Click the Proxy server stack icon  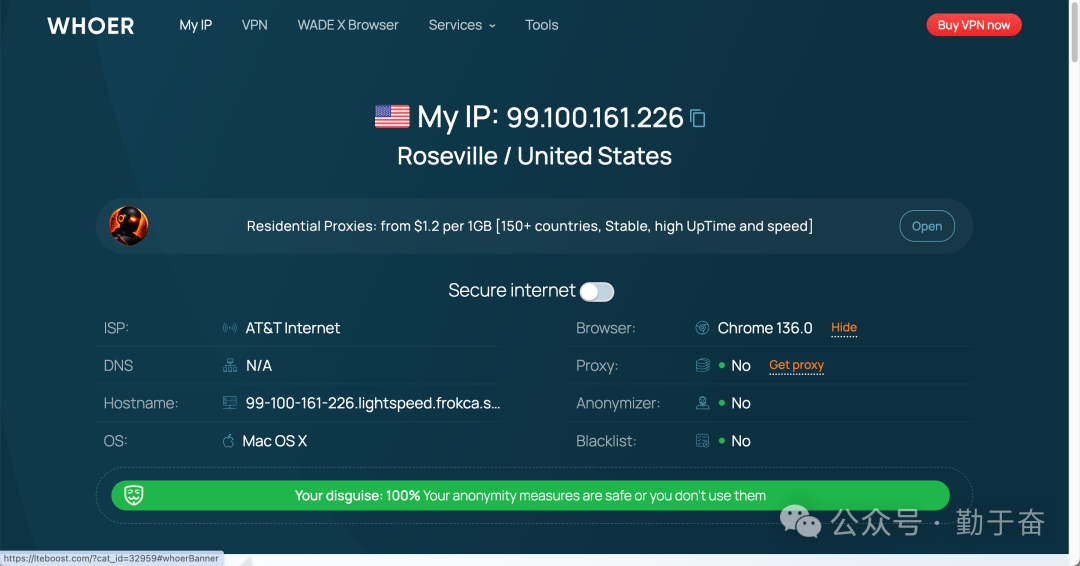703,366
